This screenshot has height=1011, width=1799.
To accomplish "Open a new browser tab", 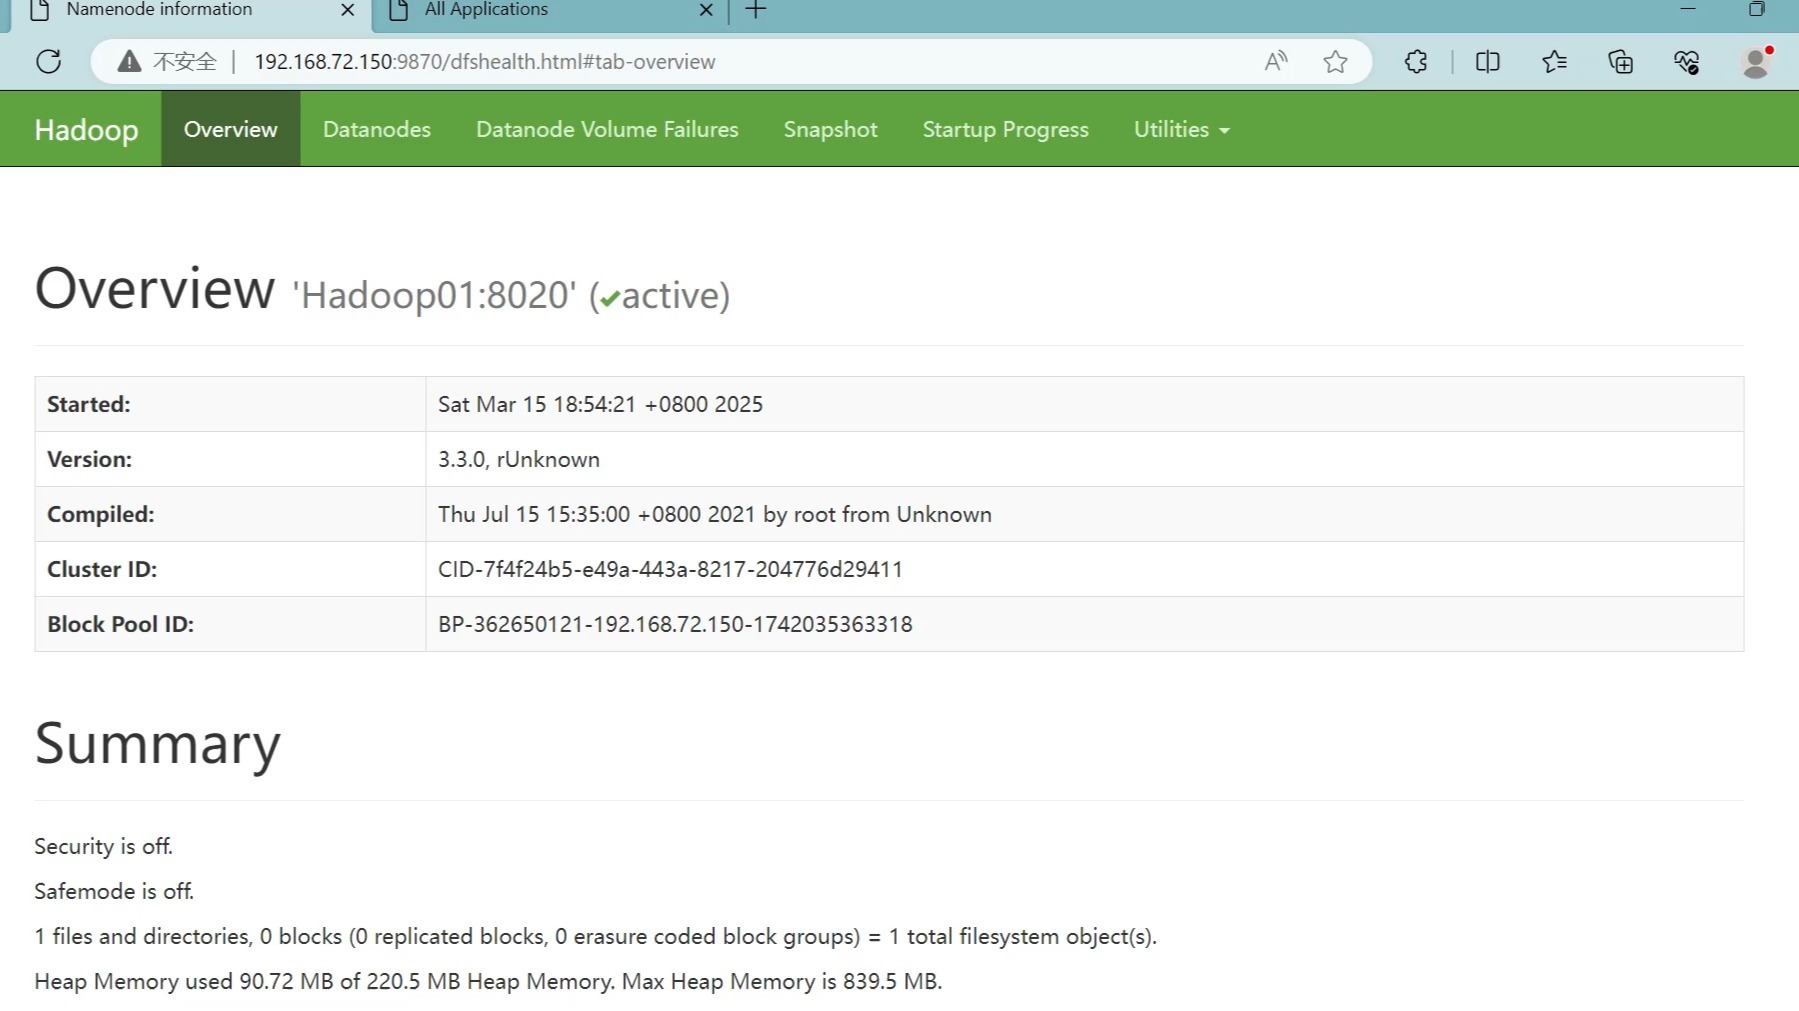I will (x=756, y=10).
